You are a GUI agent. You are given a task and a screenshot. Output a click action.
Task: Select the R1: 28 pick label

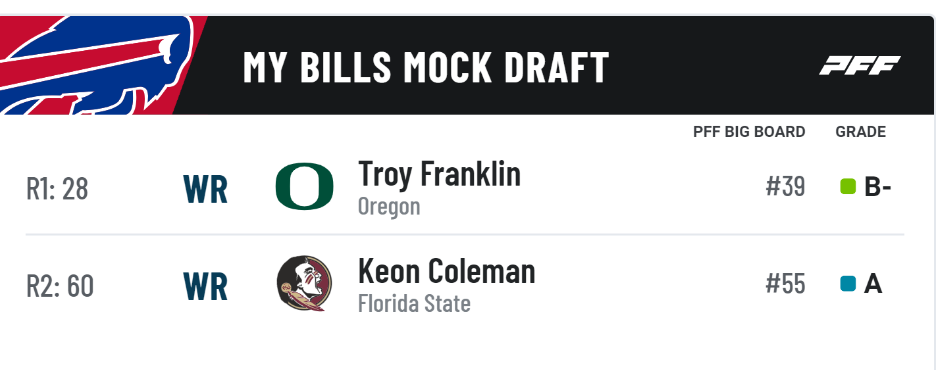[57, 189]
